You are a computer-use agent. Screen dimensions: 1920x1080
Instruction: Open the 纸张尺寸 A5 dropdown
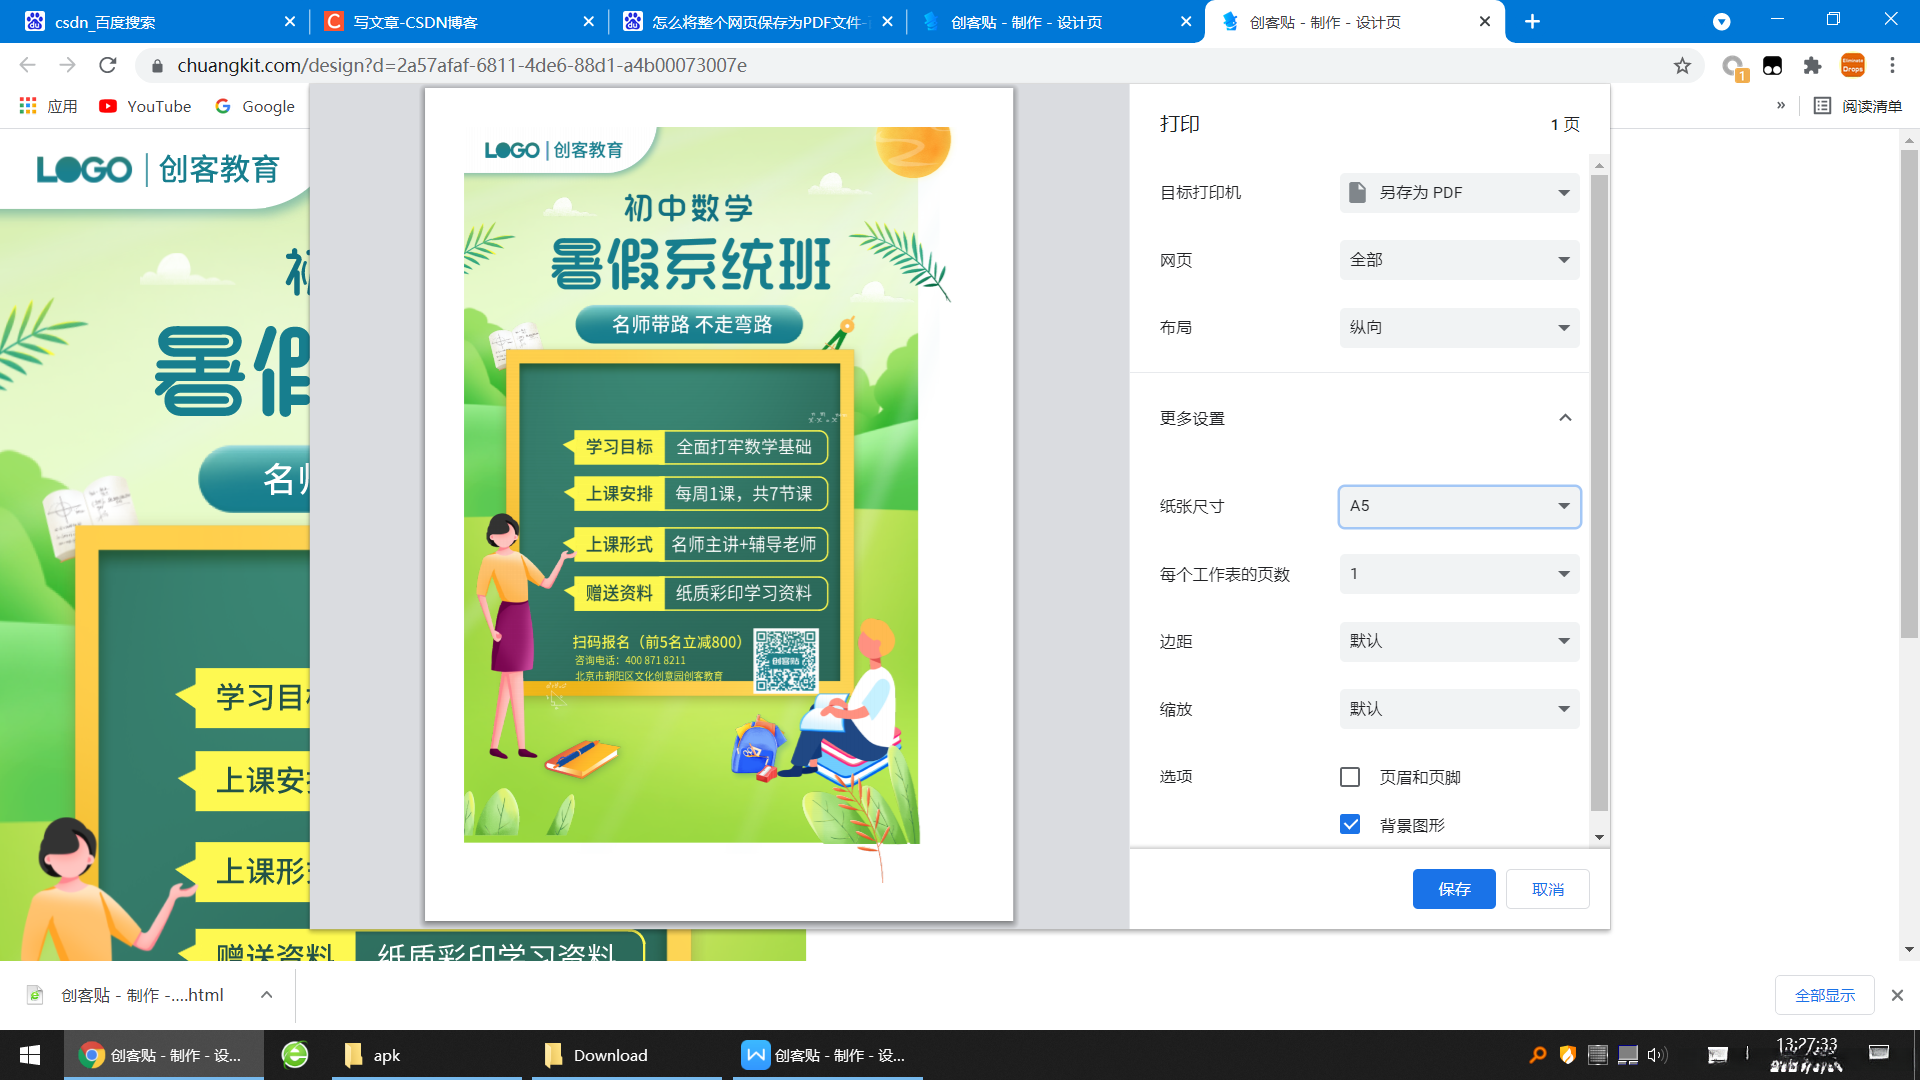pos(1459,506)
